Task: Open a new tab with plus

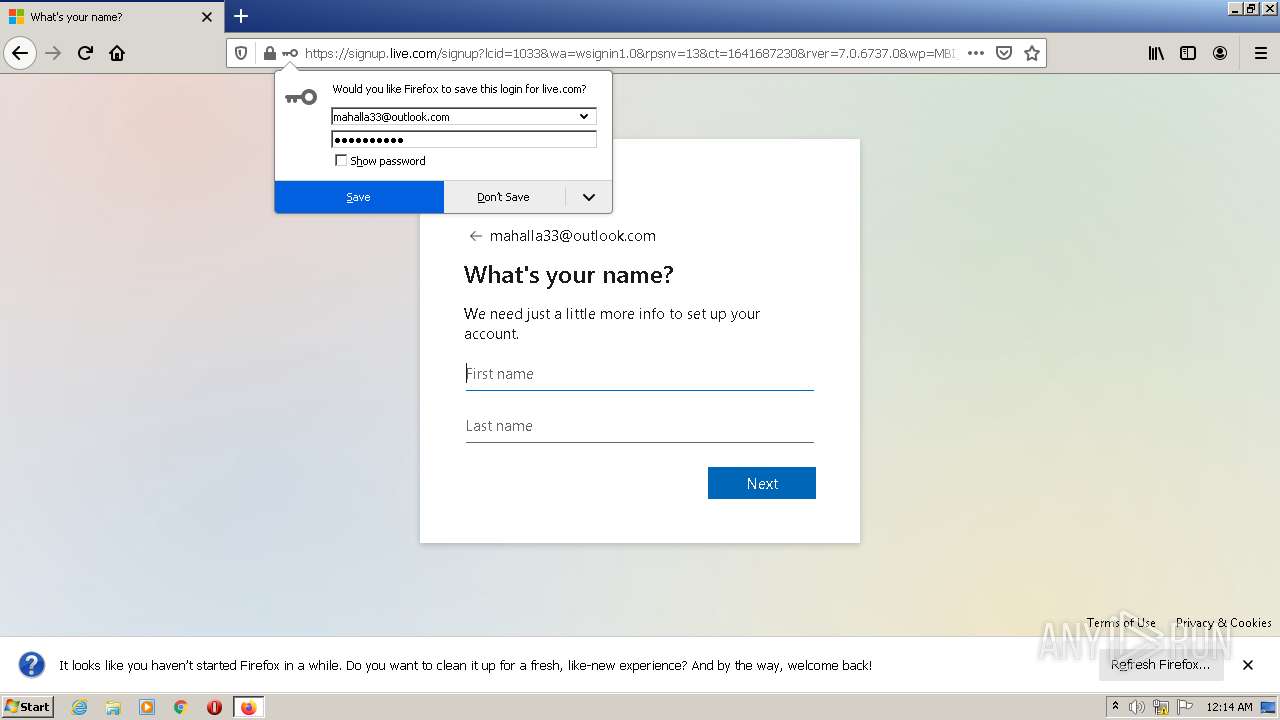Action: click(x=241, y=16)
